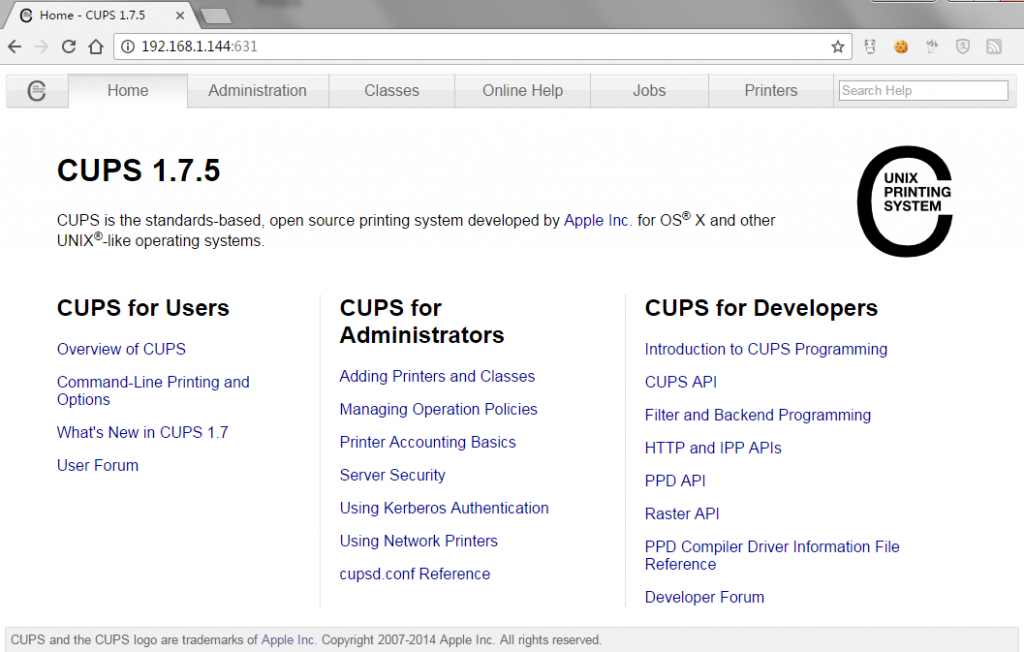Screen dimensions: 1024x652
Task: Open the Raster API link
Action: click(682, 514)
